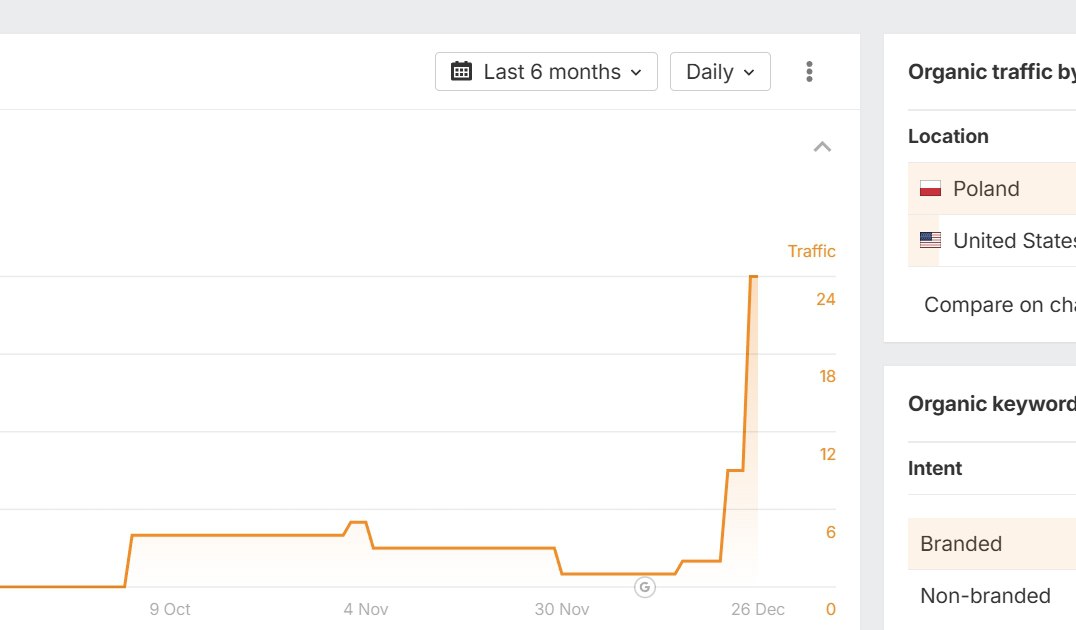This screenshot has height=630, width=1076.
Task: Click the 26 Dec date label
Action: [757, 609]
